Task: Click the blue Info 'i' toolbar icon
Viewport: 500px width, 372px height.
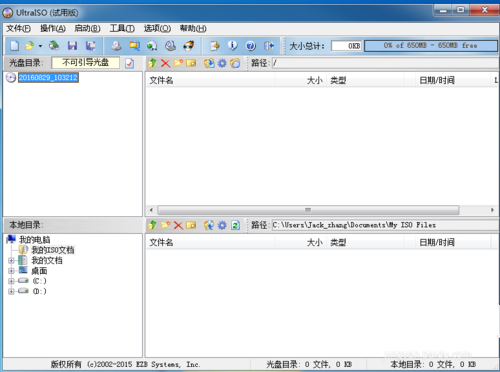Action: point(233,45)
